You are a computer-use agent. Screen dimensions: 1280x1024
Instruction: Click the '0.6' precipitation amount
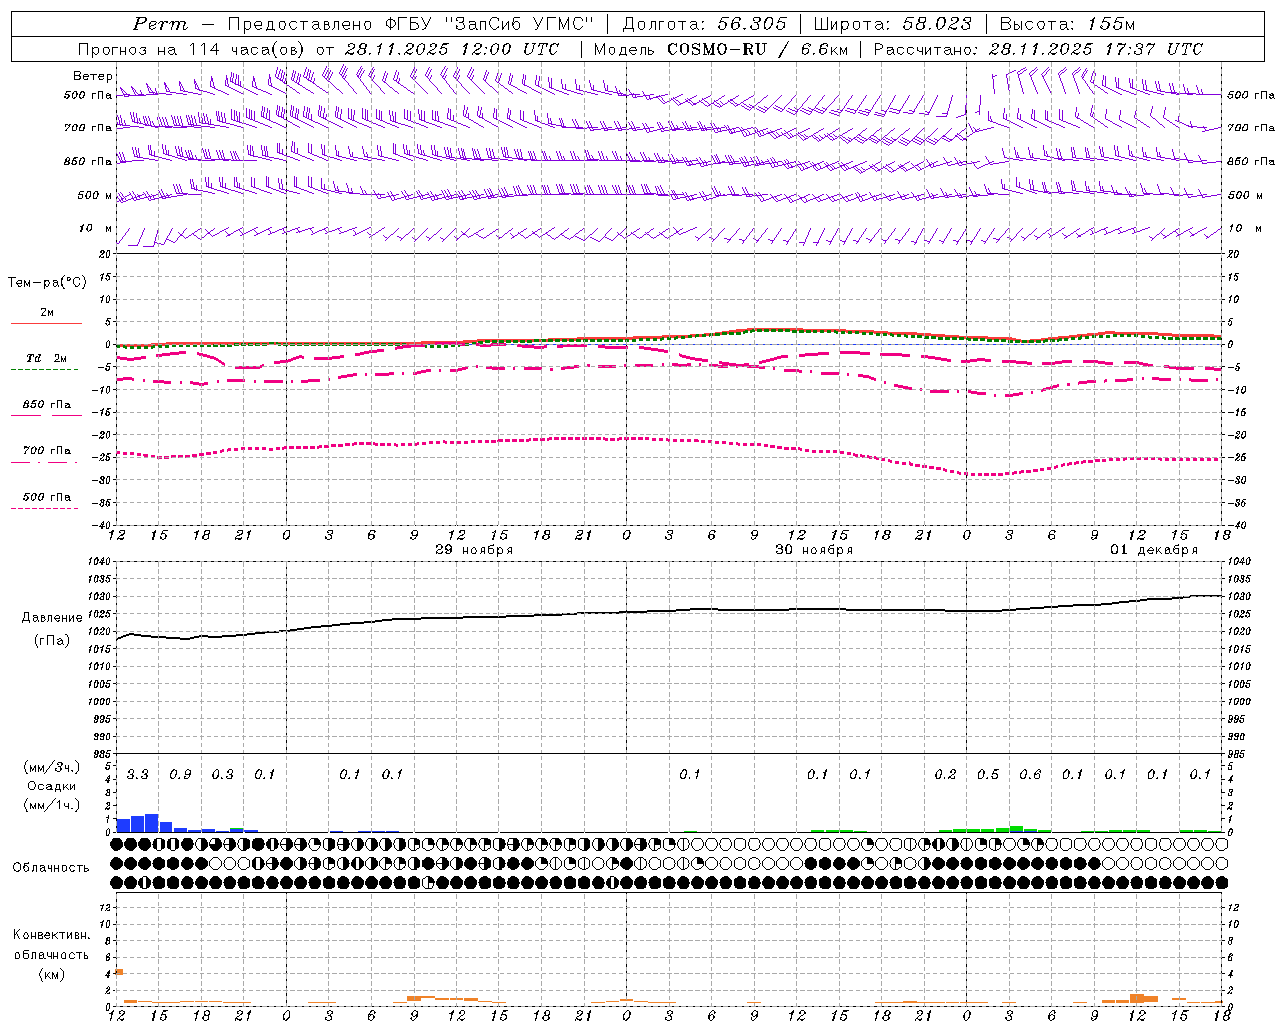click(x=1030, y=774)
